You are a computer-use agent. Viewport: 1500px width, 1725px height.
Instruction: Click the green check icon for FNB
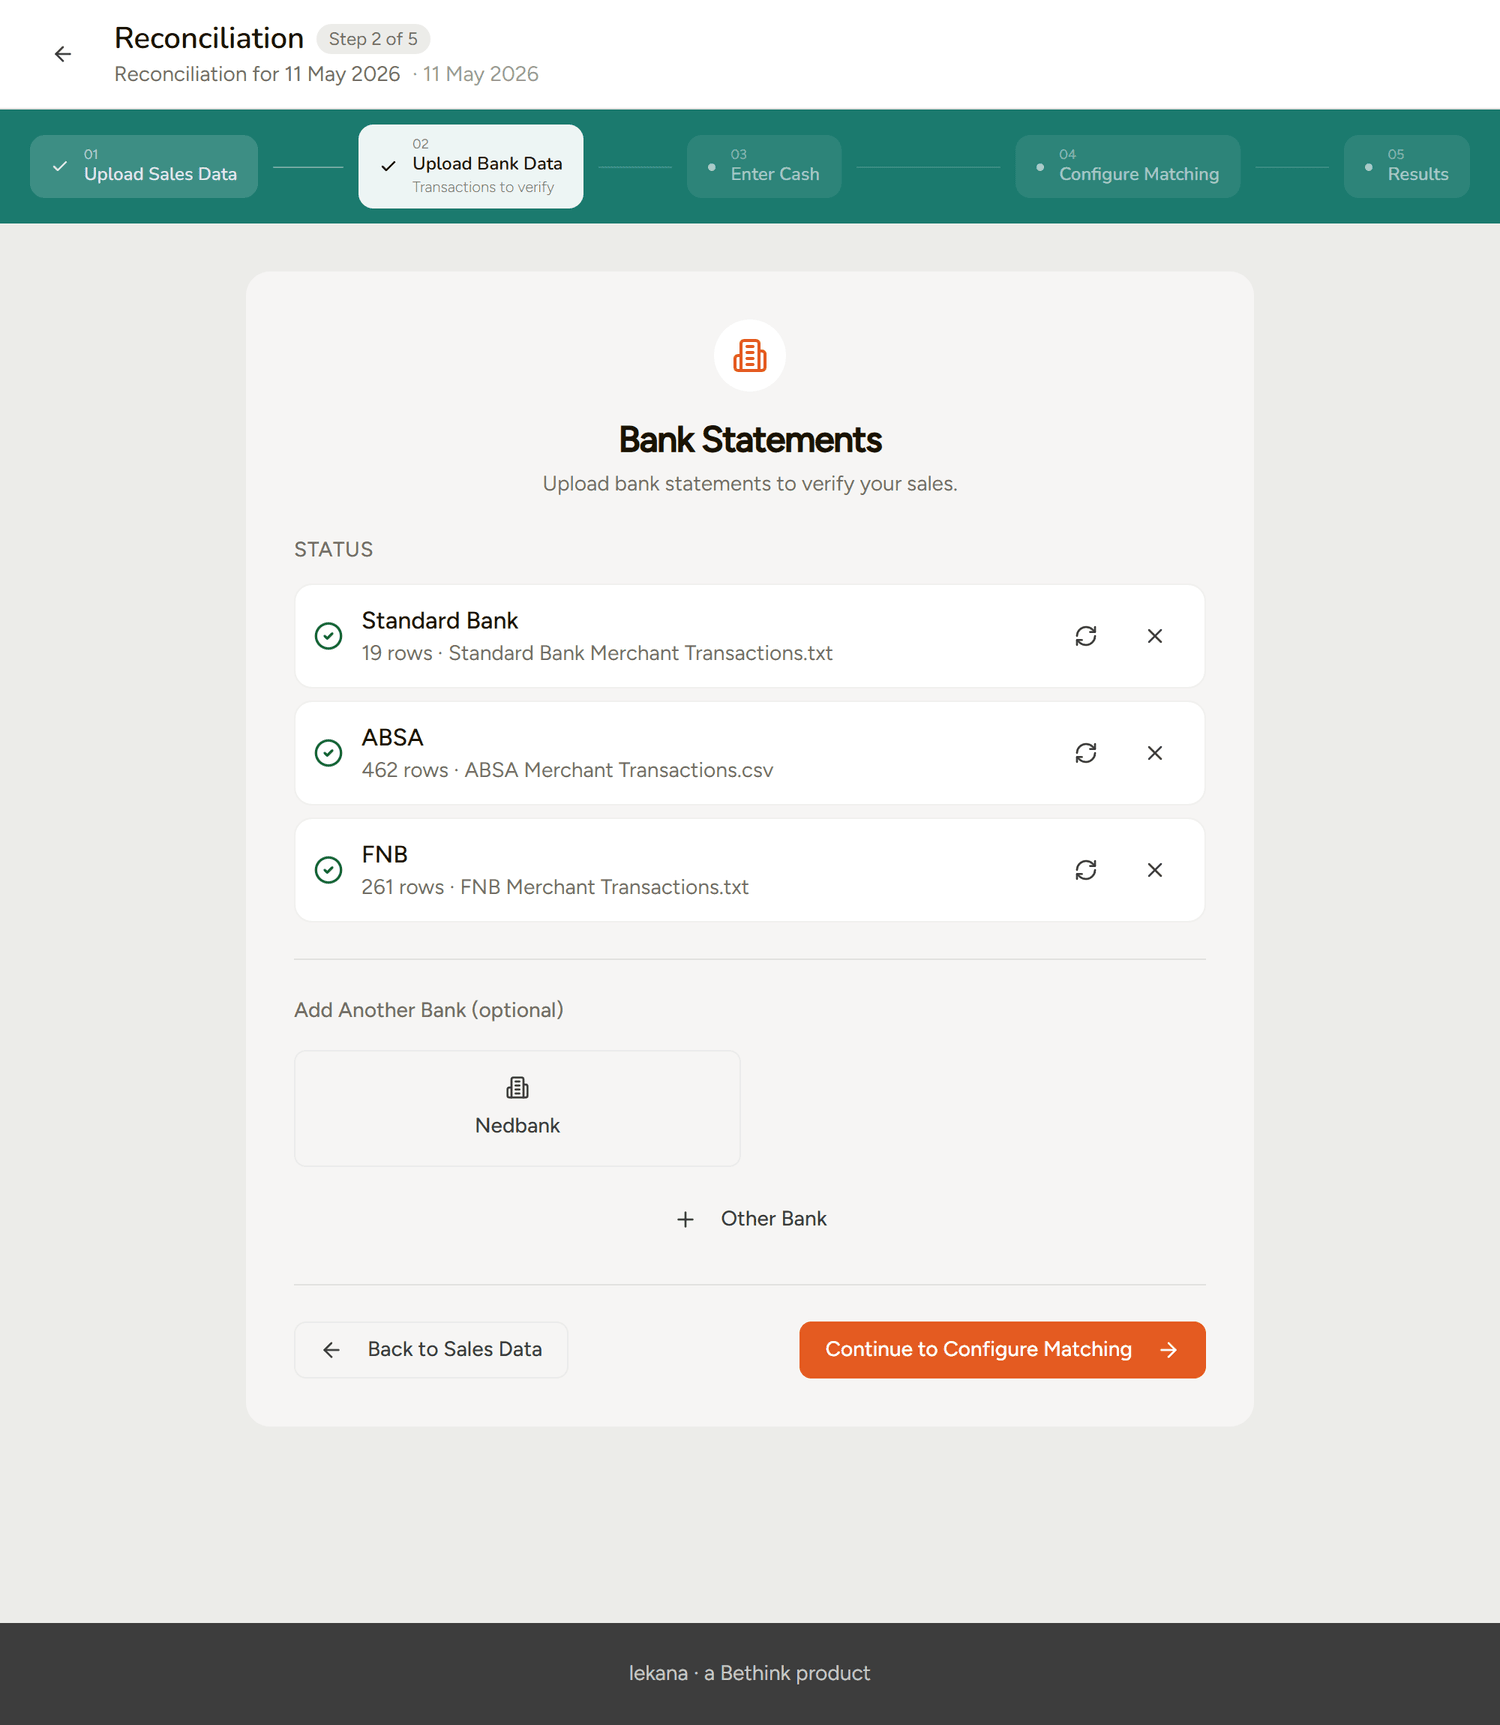[x=328, y=870]
